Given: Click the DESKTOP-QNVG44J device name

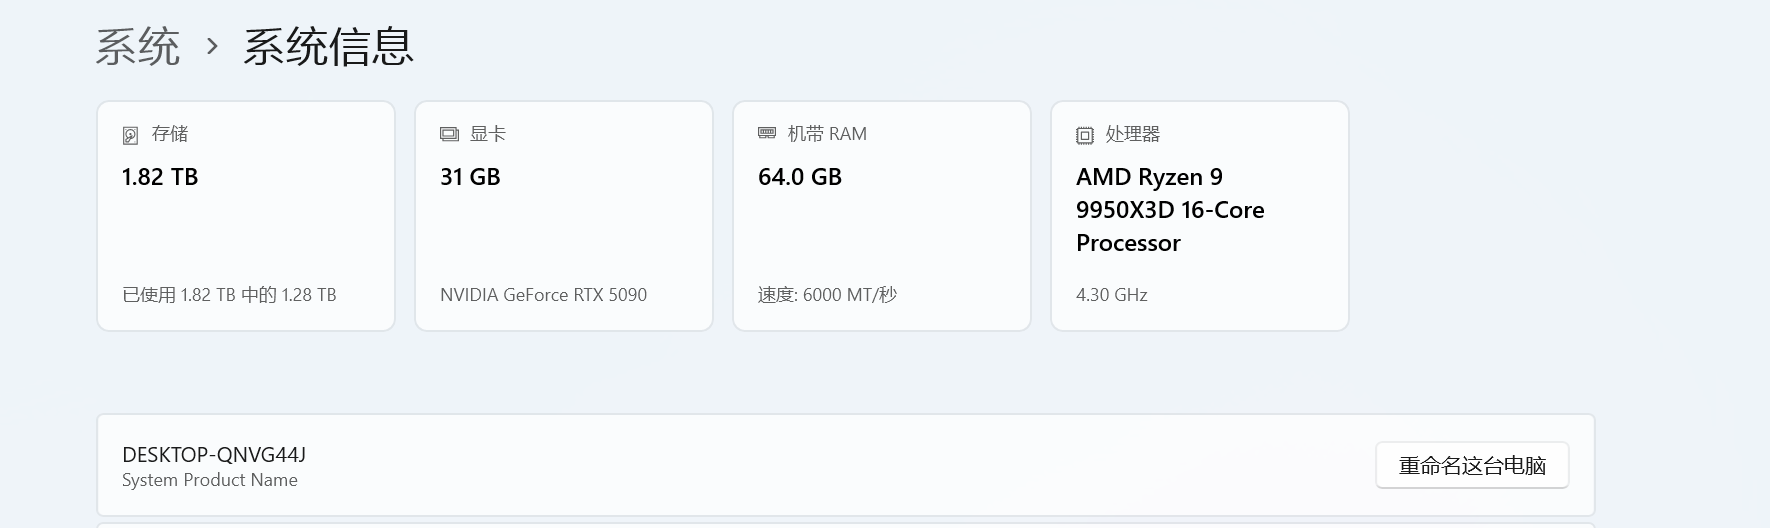Looking at the screenshot, I should [214, 455].
